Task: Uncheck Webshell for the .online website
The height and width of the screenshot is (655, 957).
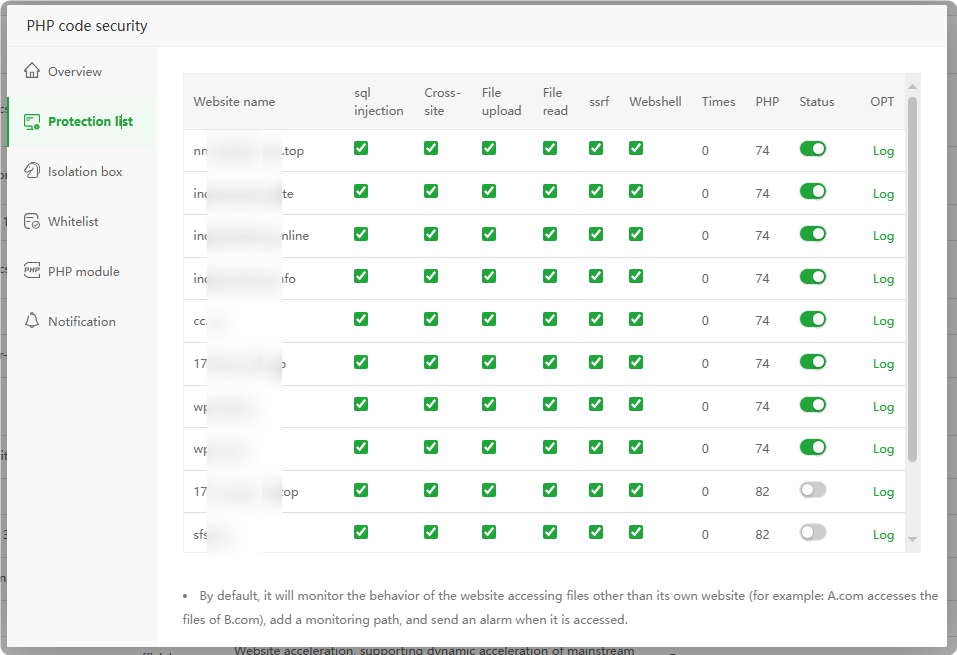Action: click(x=636, y=234)
